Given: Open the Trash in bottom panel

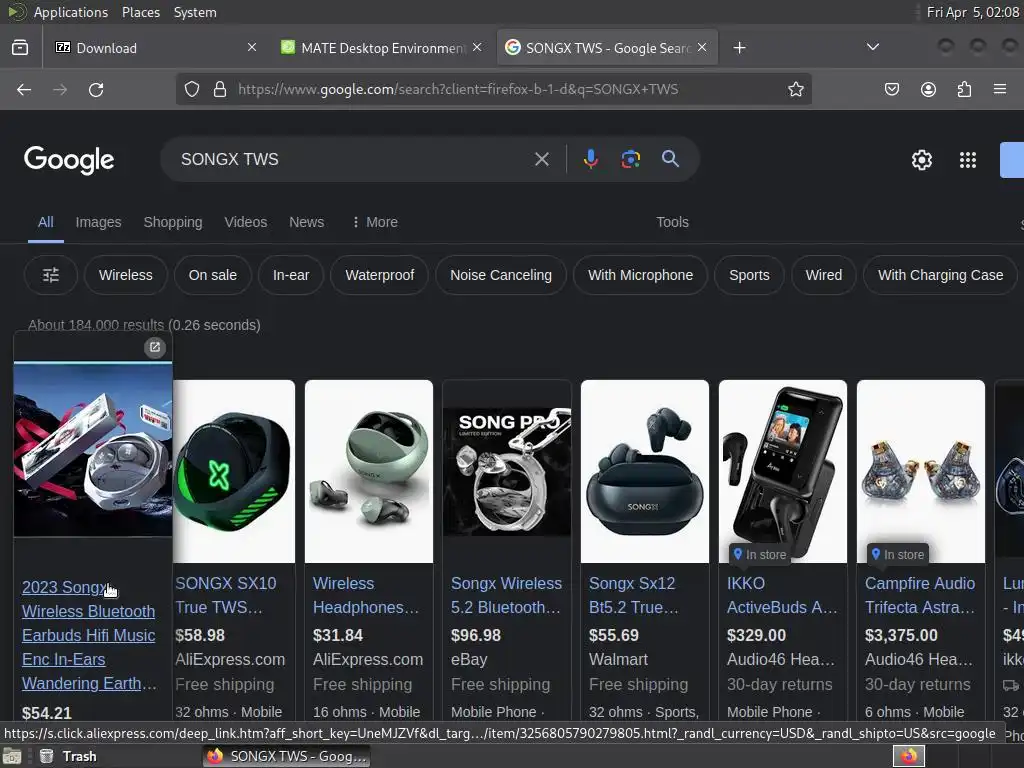Looking at the screenshot, I should coord(68,756).
